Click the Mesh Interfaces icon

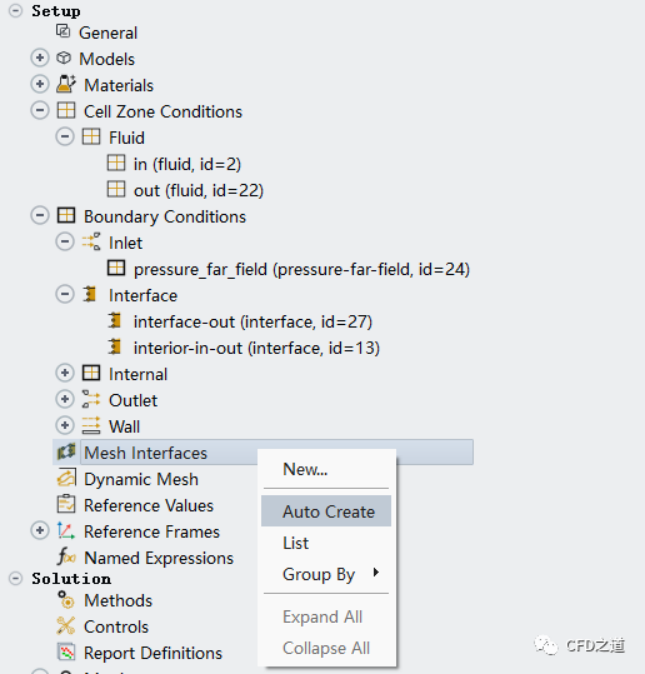click(66, 453)
